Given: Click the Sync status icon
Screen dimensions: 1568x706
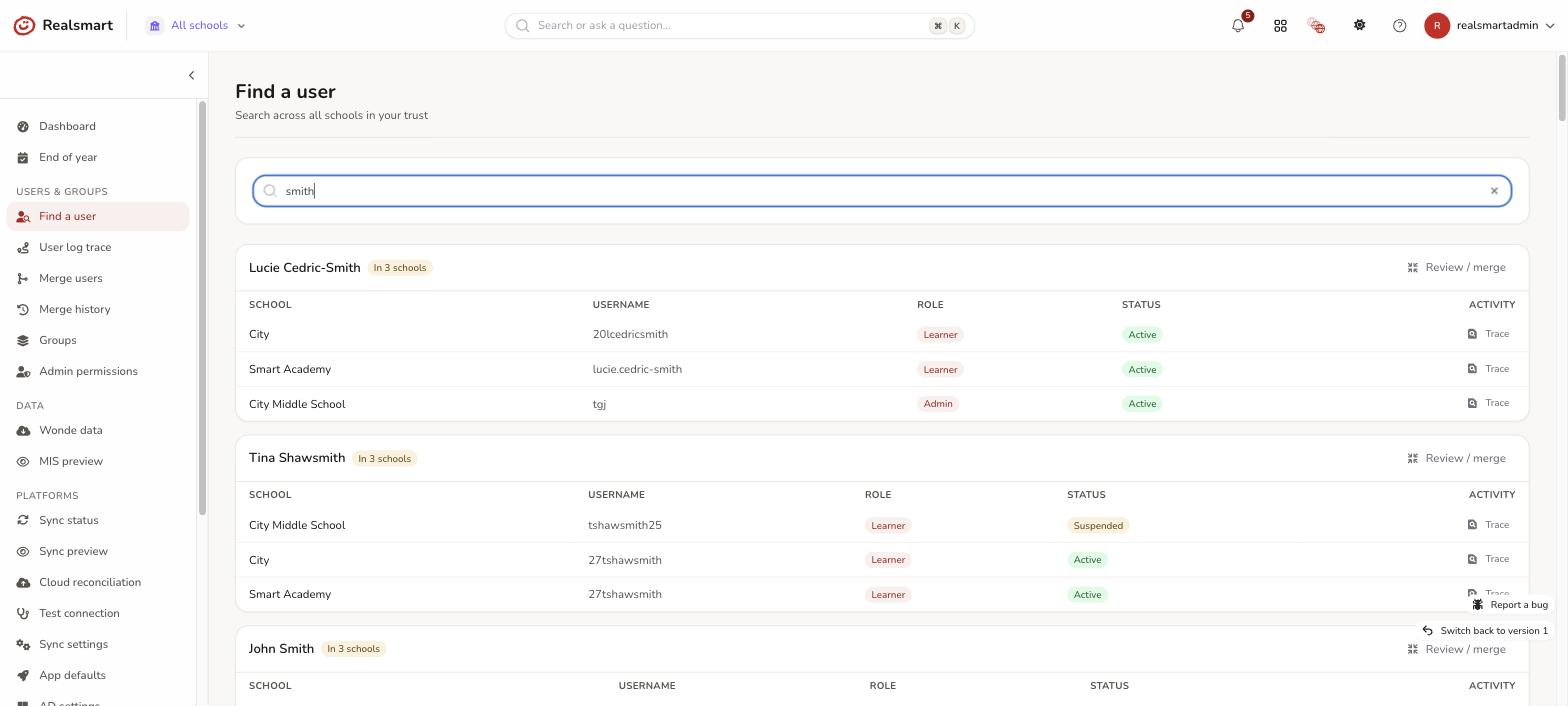Looking at the screenshot, I should pos(23,520).
